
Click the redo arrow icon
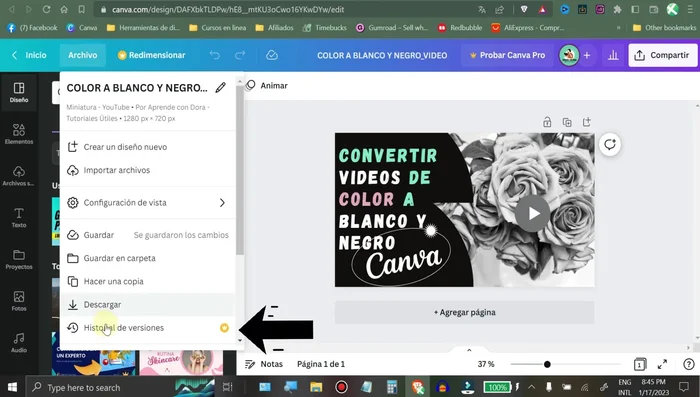(240, 55)
